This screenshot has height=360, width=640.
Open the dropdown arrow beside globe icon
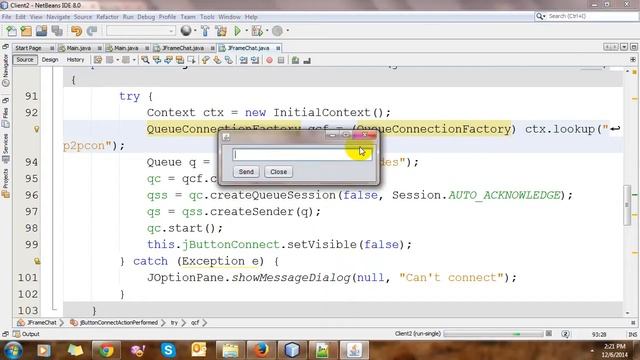195,31
